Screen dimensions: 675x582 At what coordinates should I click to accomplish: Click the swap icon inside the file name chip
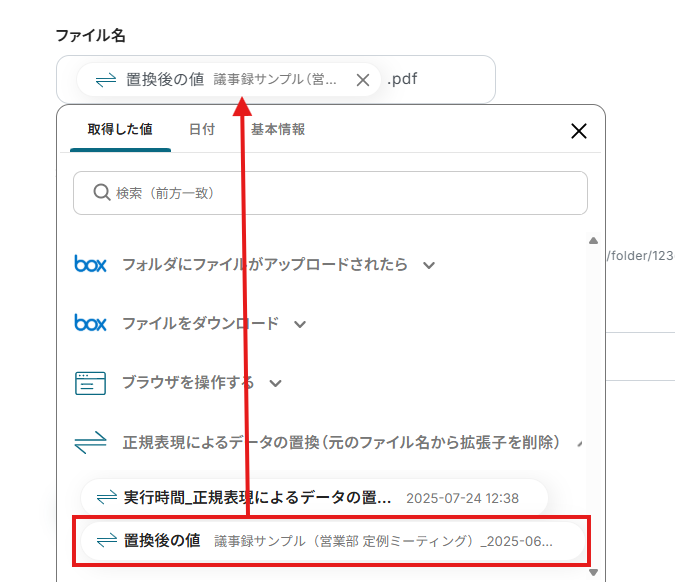point(106,80)
